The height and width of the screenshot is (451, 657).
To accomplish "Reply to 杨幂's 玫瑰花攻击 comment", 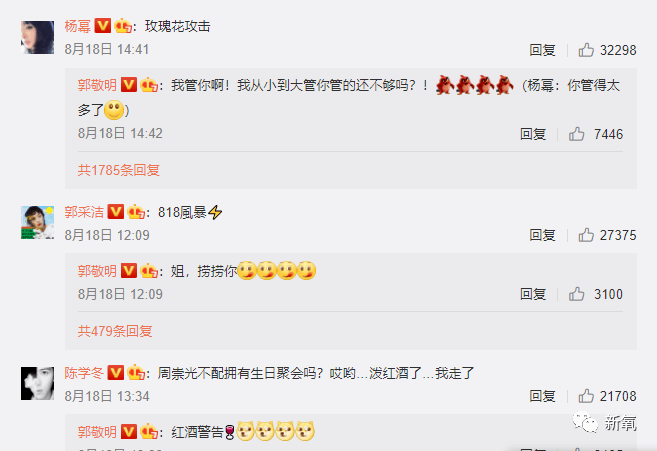I will [542, 50].
